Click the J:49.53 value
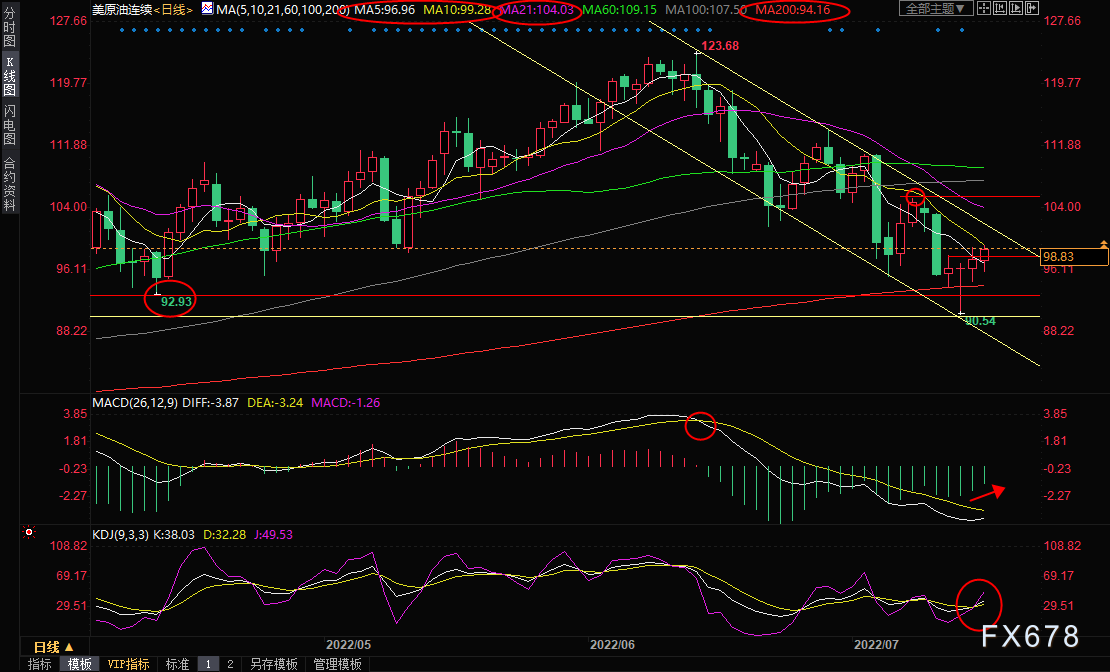1110x672 pixels. point(273,534)
